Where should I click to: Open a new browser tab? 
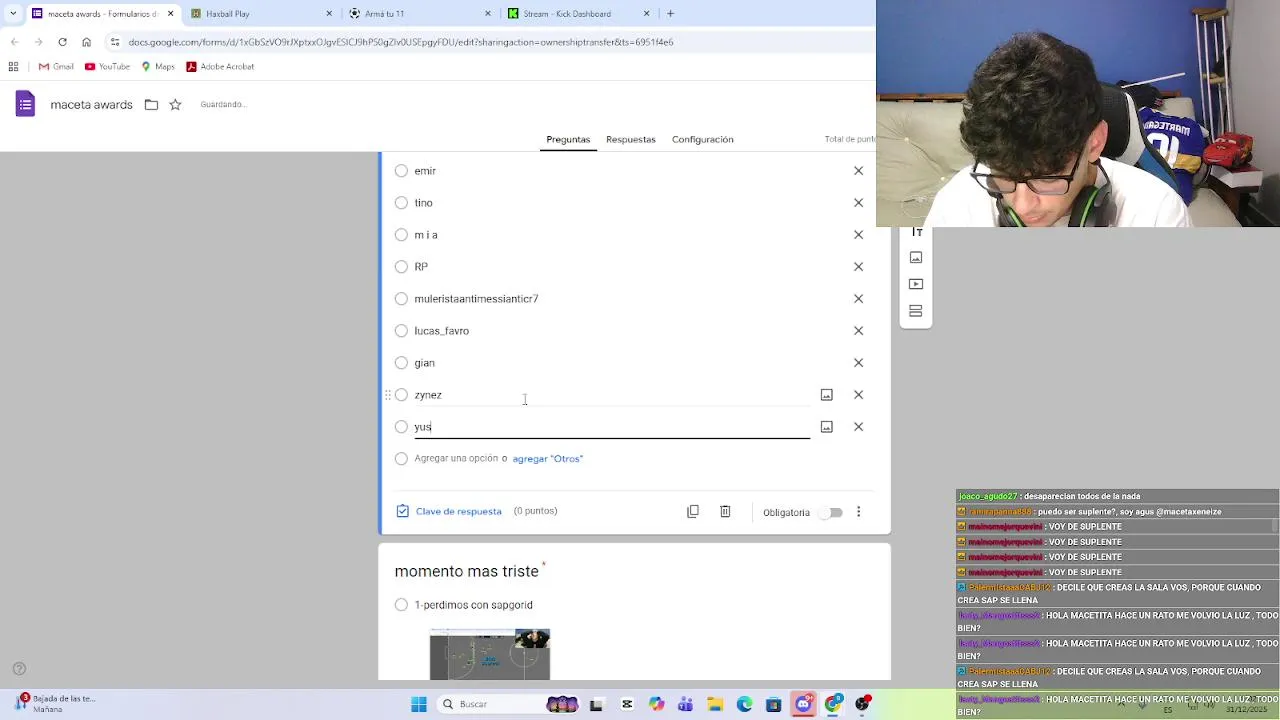pyautogui.click(x=670, y=14)
